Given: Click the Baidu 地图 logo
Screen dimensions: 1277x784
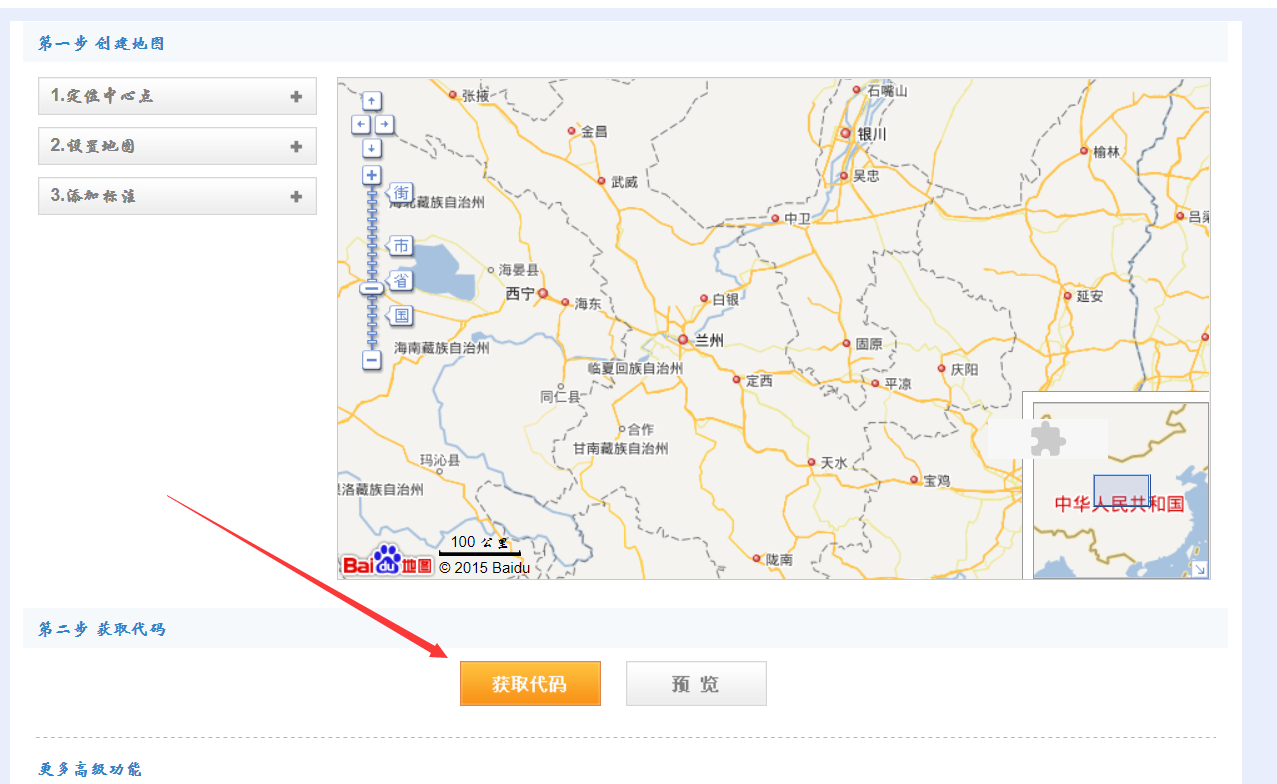Looking at the screenshot, I should pos(387,562).
